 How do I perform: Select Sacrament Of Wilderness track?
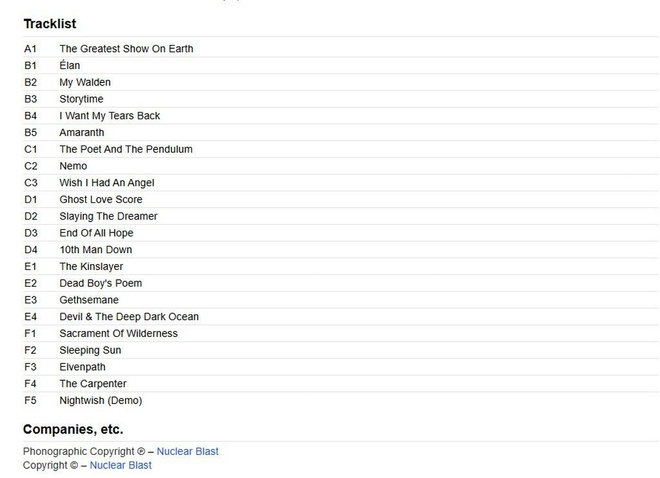coord(118,334)
